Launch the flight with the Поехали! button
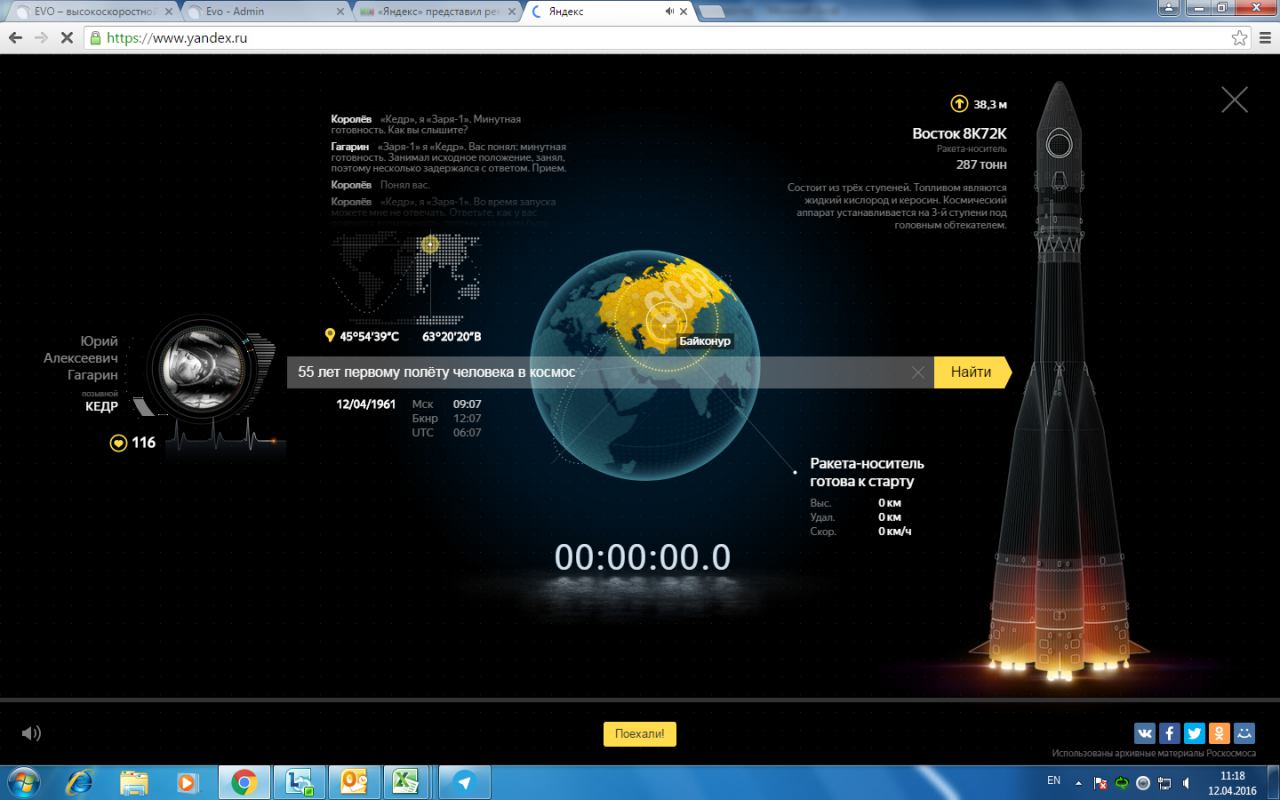Image resolution: width=1280 pixels, height=800 pixels. pyautogui.click(x=640, y=734)
